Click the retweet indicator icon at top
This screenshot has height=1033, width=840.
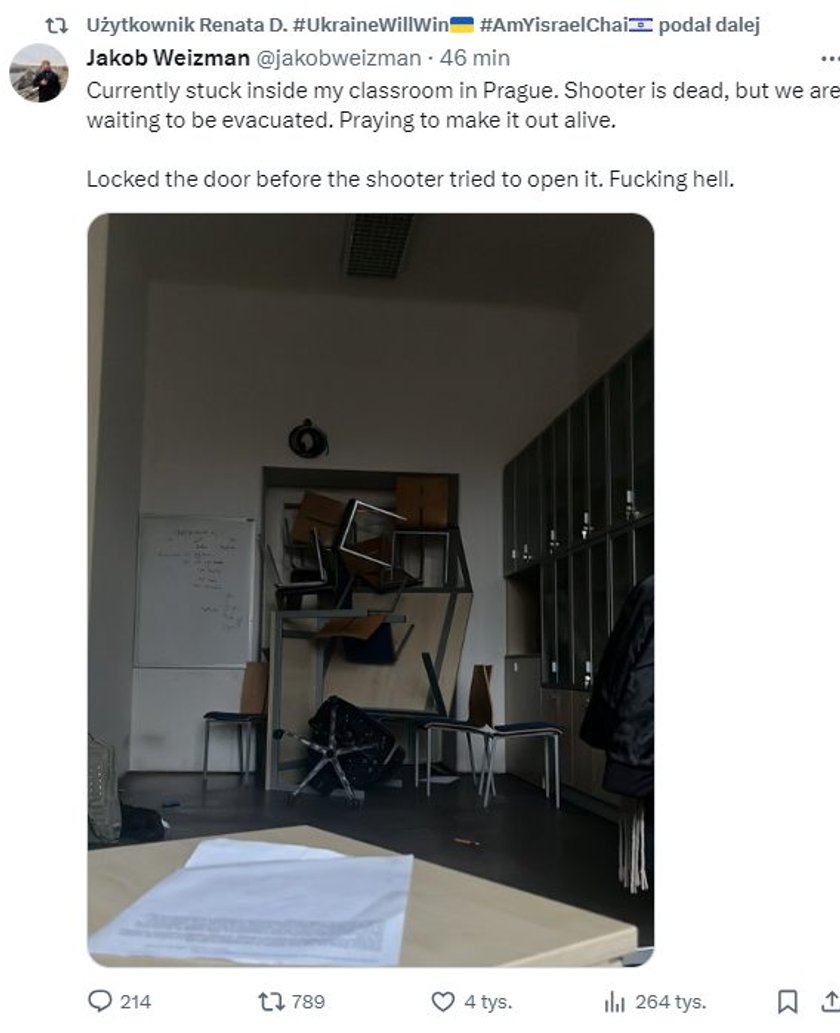[56, 26]
